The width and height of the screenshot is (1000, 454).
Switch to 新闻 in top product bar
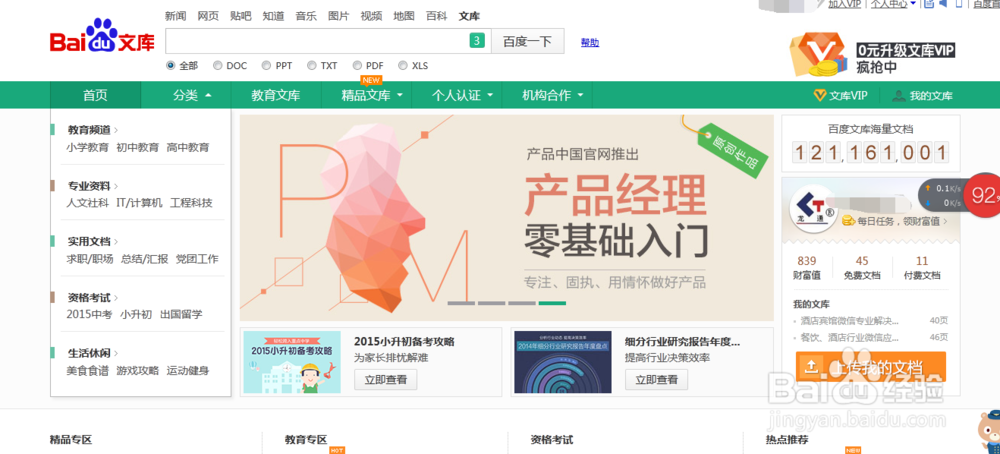(x=175, y=16)
